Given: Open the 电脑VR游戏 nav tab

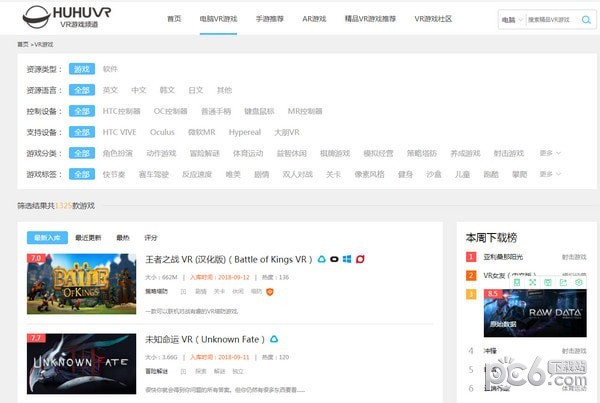Looking at the screenshot, I should (218, 19).
